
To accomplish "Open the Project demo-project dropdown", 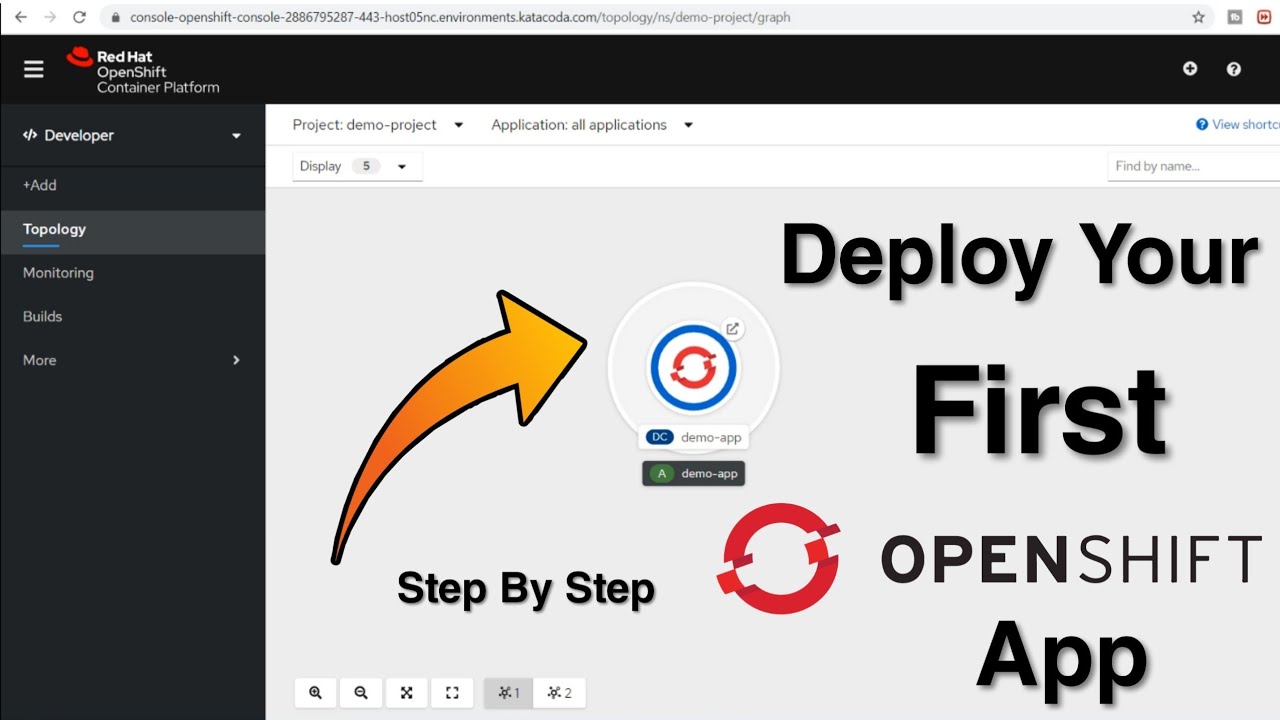I will point(378,125).
